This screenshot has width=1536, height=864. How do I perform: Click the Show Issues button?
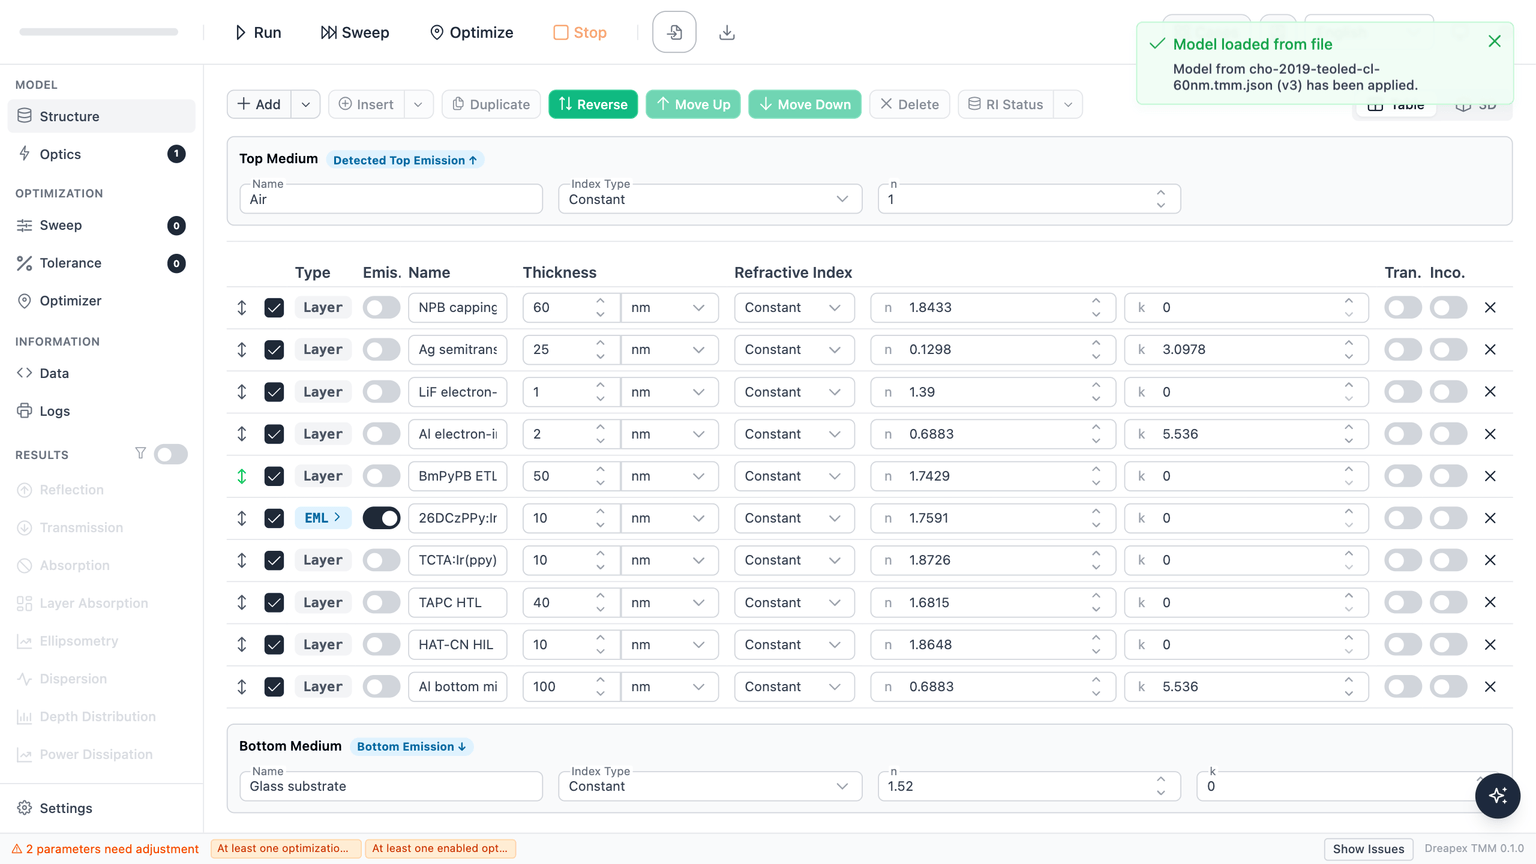[x=1368, y=849]
